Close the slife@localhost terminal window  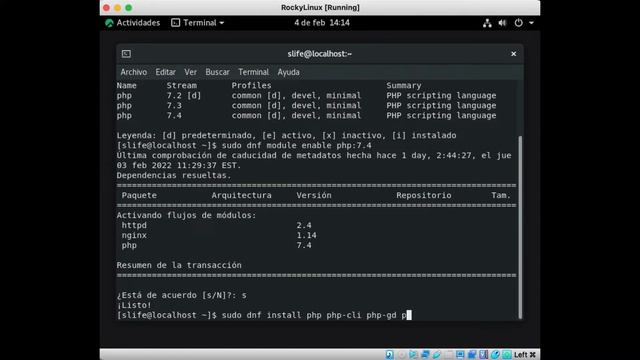pos(513,54)
